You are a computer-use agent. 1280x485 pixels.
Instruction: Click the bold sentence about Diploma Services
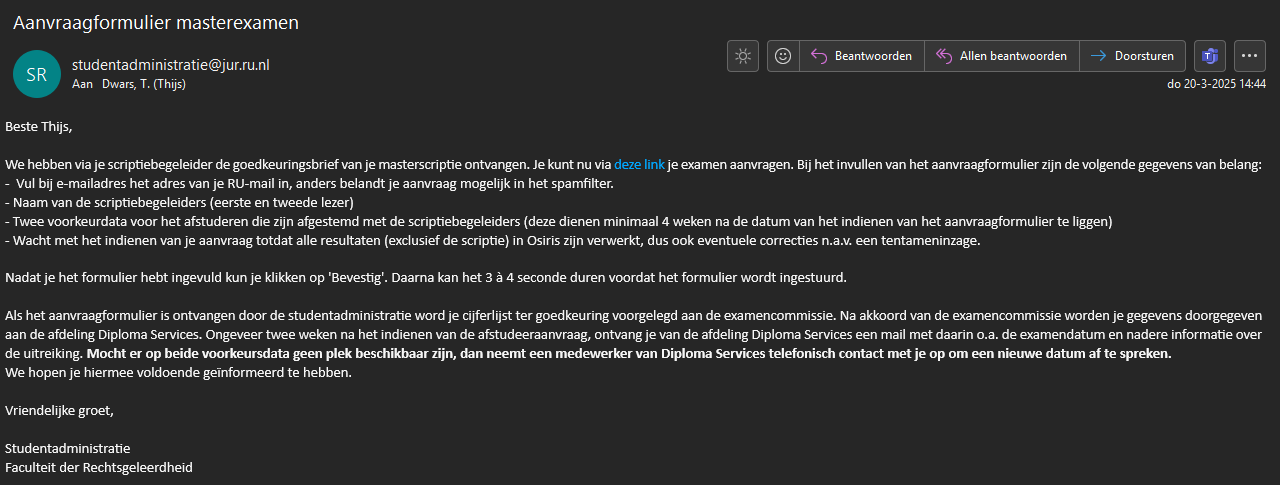629,354
